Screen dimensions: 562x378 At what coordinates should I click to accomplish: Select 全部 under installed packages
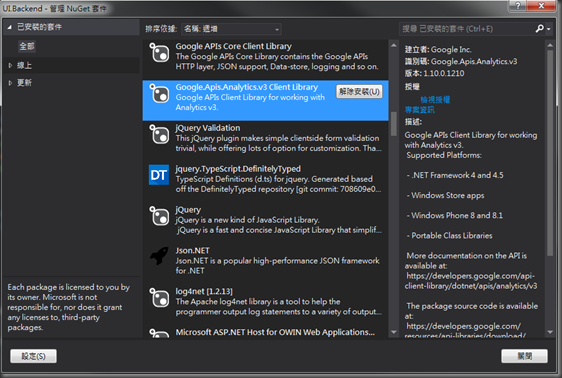click(x=27, y=46)
